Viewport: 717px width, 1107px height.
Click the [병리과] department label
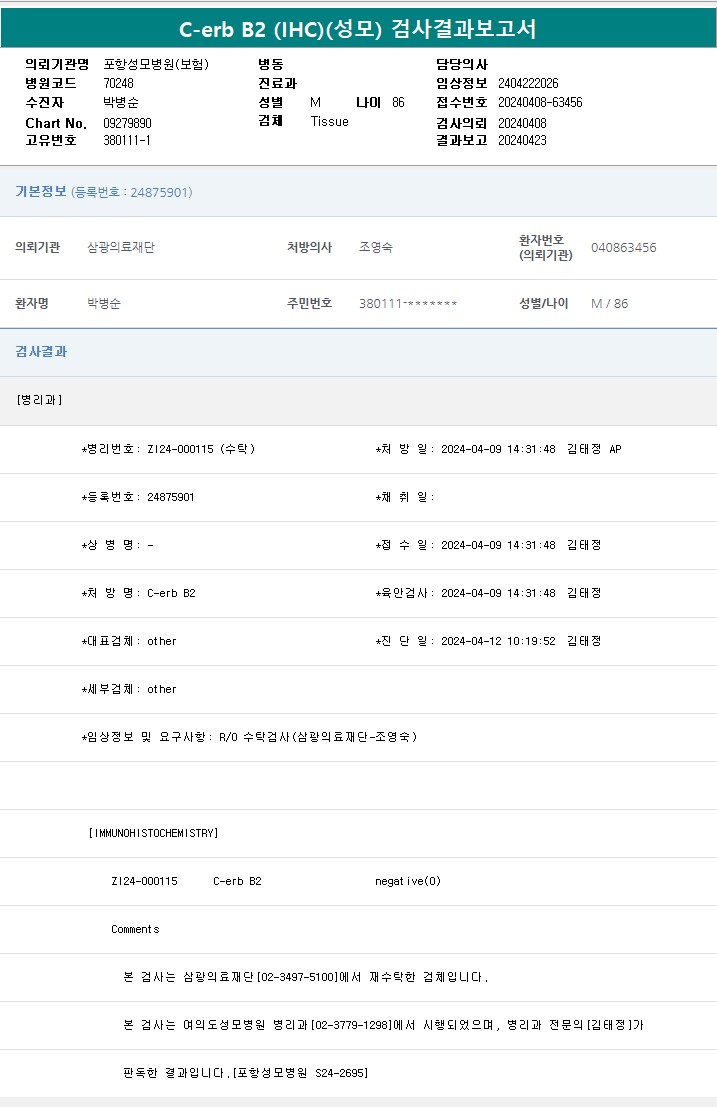pyautogui.click(x=40, y=400)
